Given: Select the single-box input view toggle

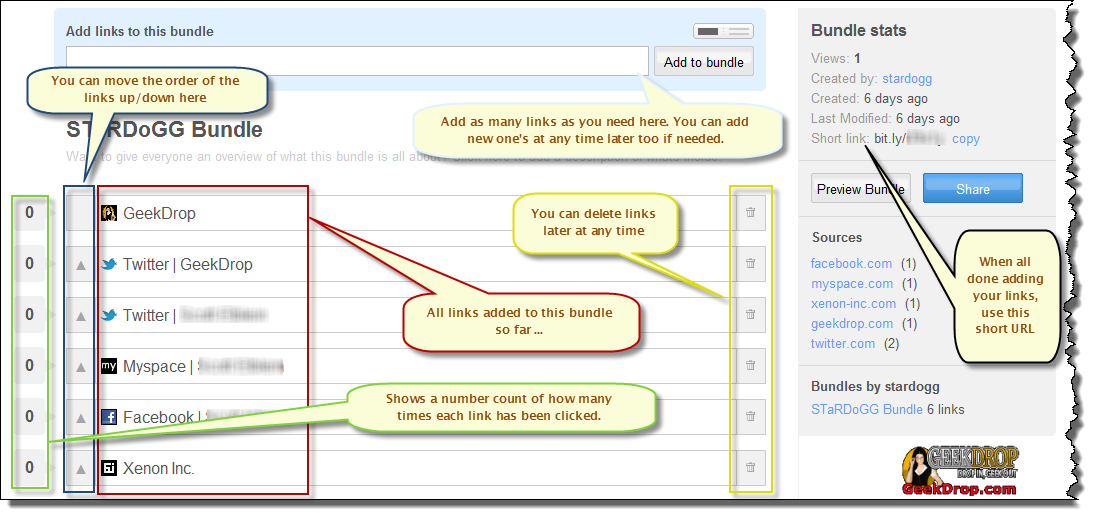Looking at the screenshot, I should point(709,31).
